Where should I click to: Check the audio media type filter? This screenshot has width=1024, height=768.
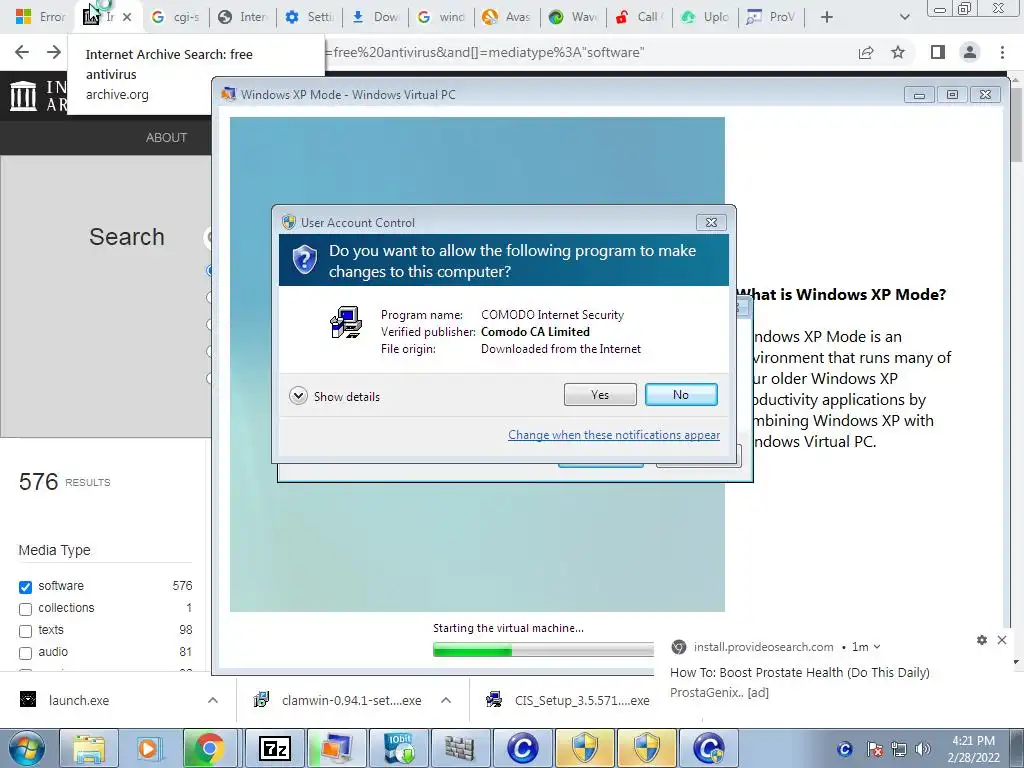point(25,653)
